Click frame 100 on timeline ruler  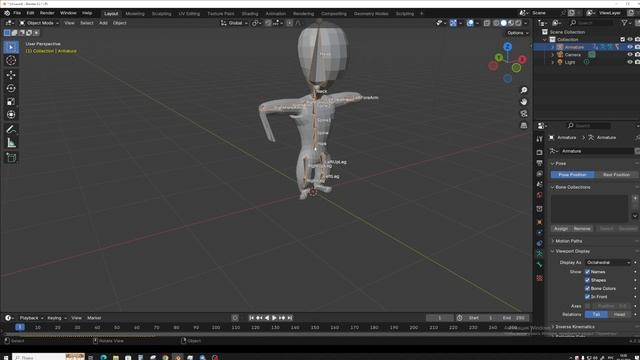(x=216, y=328)
